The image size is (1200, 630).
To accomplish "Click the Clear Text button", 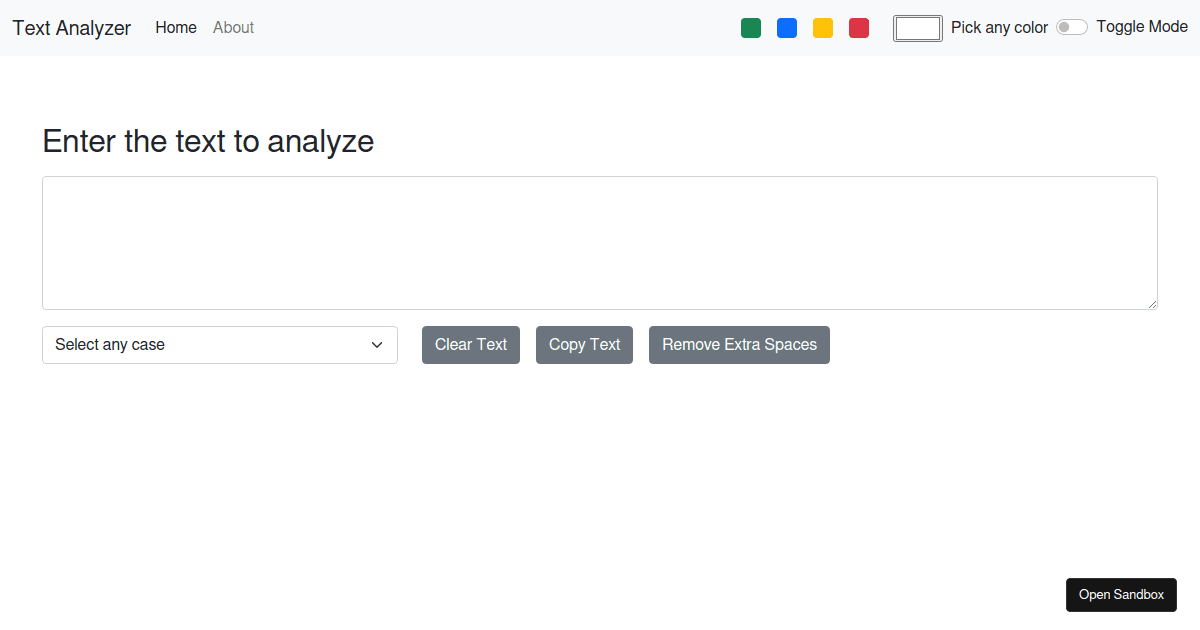I will pos(470,344).
